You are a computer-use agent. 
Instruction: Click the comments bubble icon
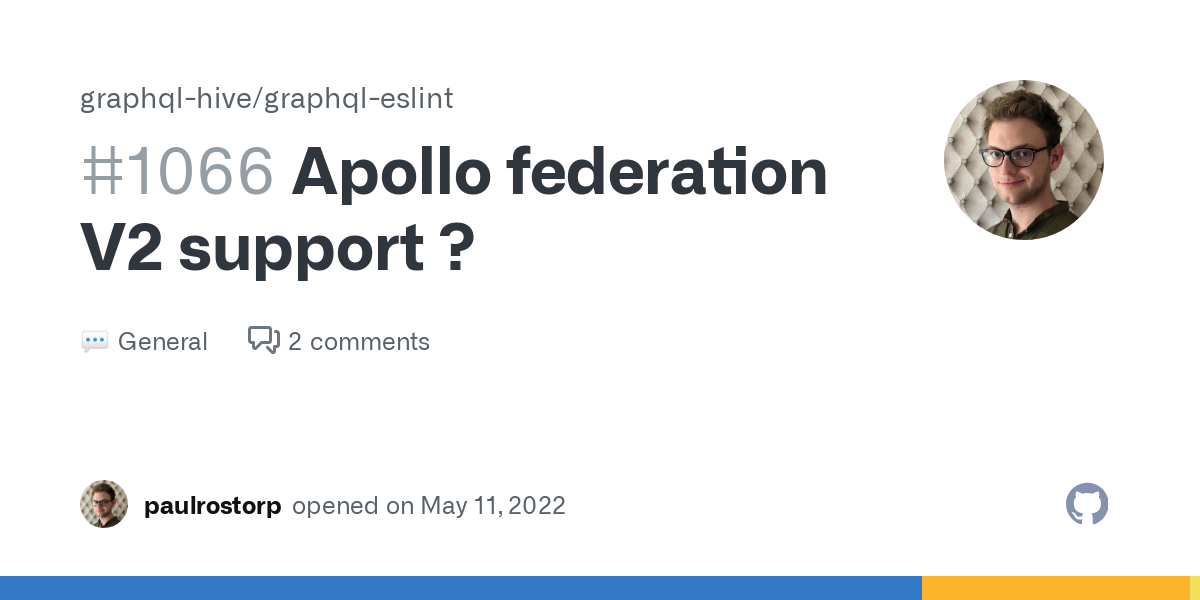[x=264, y=341]
